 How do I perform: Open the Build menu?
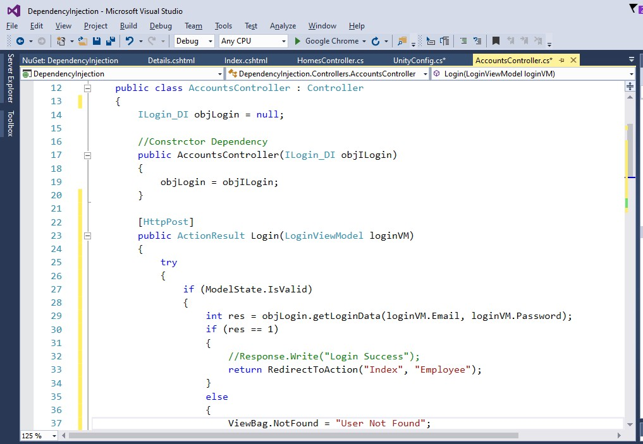tap(128, 26)
